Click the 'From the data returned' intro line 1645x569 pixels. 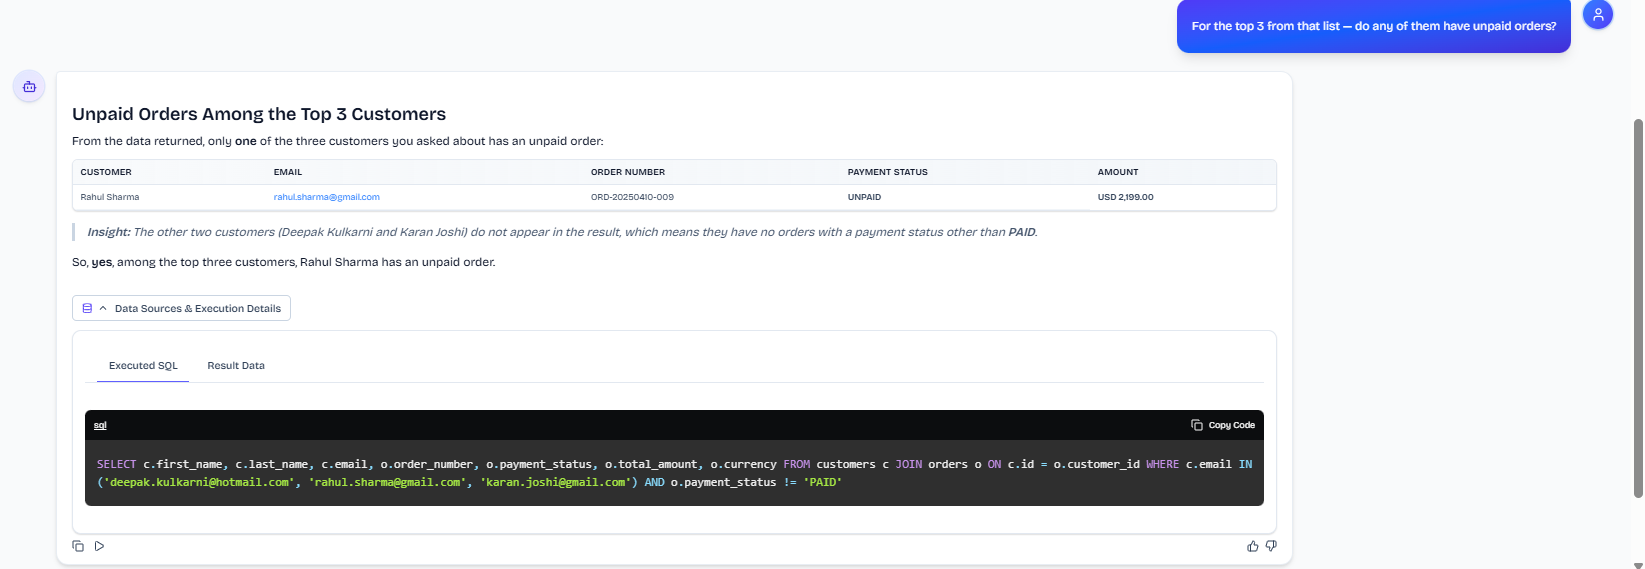pos(338,141)
